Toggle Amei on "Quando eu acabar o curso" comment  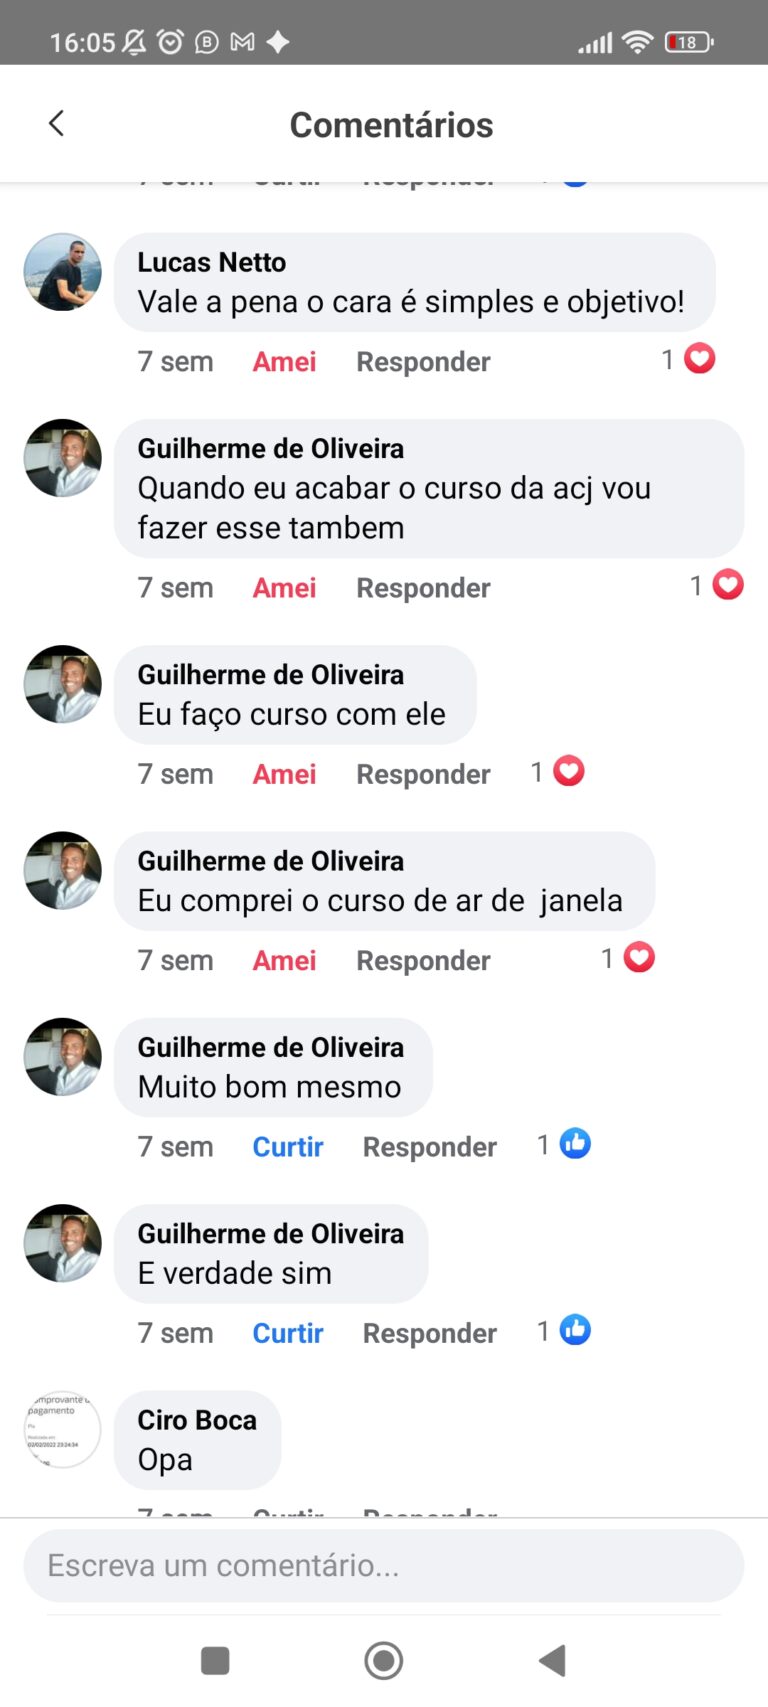284,588
